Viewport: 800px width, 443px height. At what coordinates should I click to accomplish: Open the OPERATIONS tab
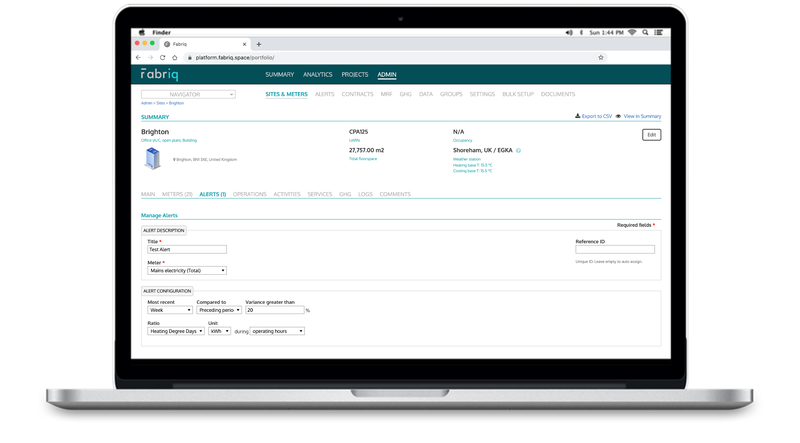click(x=249, y=194)
